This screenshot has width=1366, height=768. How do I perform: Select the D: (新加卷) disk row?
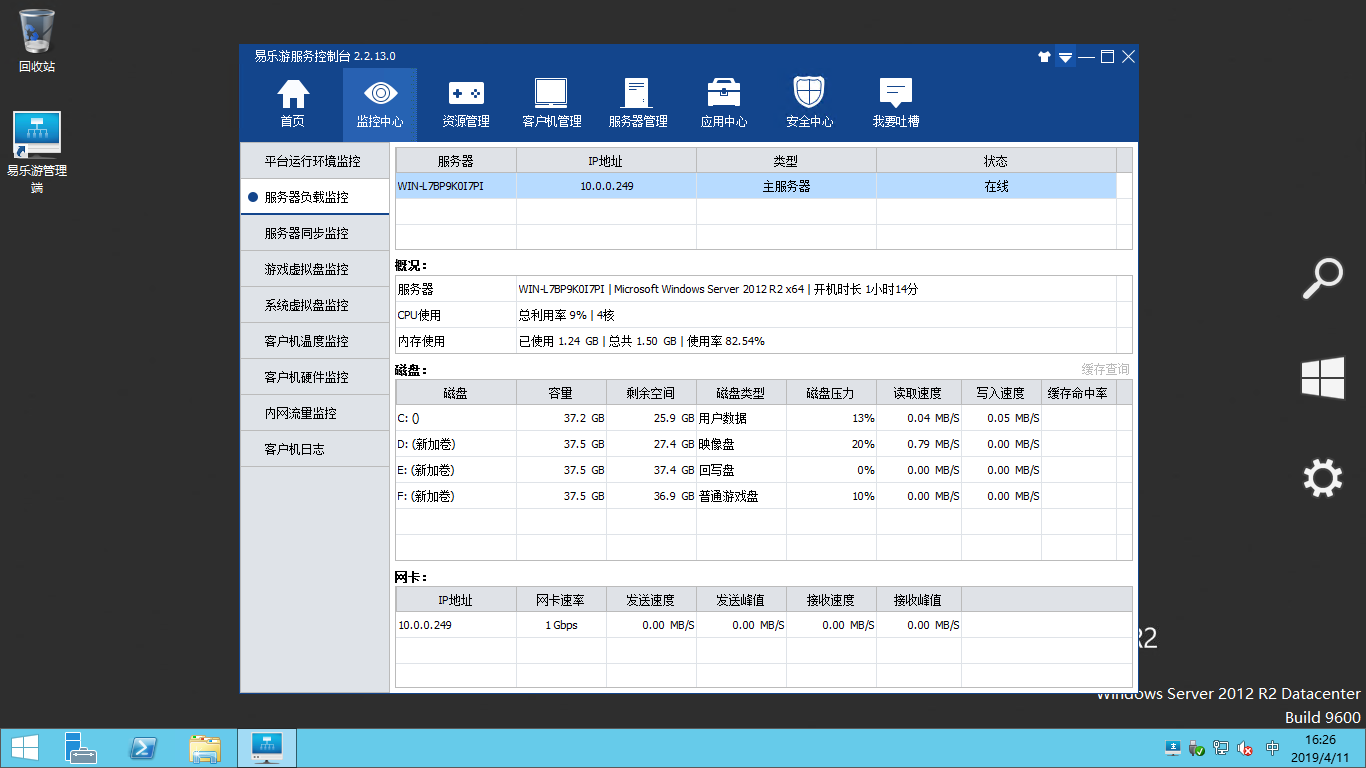tap(764, 444)
